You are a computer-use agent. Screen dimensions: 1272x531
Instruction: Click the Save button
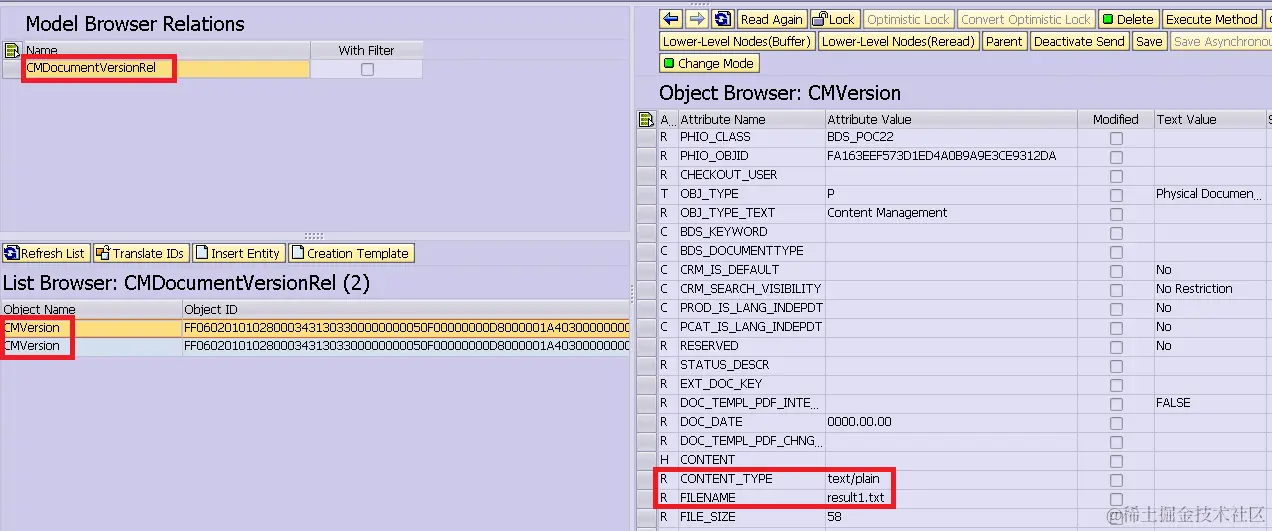pyautogui.click(x=1149, y=41)
